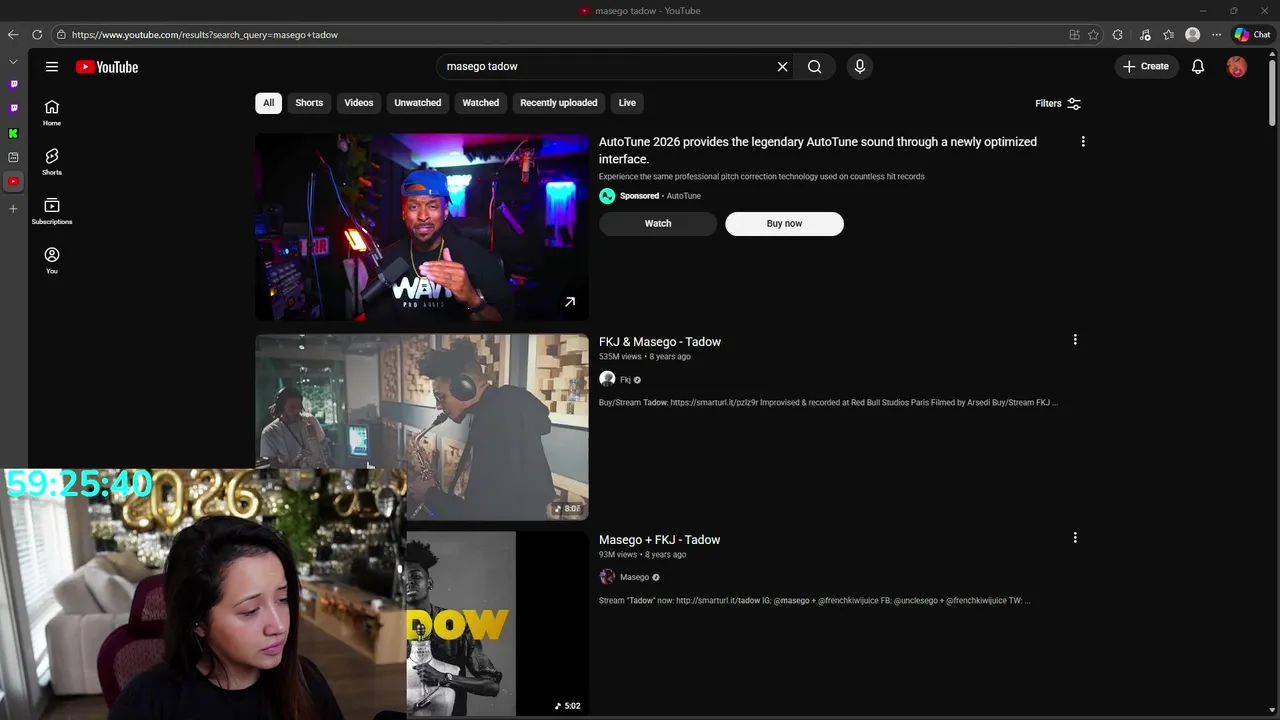Open options menu for Masego + FKJ - Tadow
Image resolution: width=1280 pixels, height=720 pixels.
point(1075,538)
